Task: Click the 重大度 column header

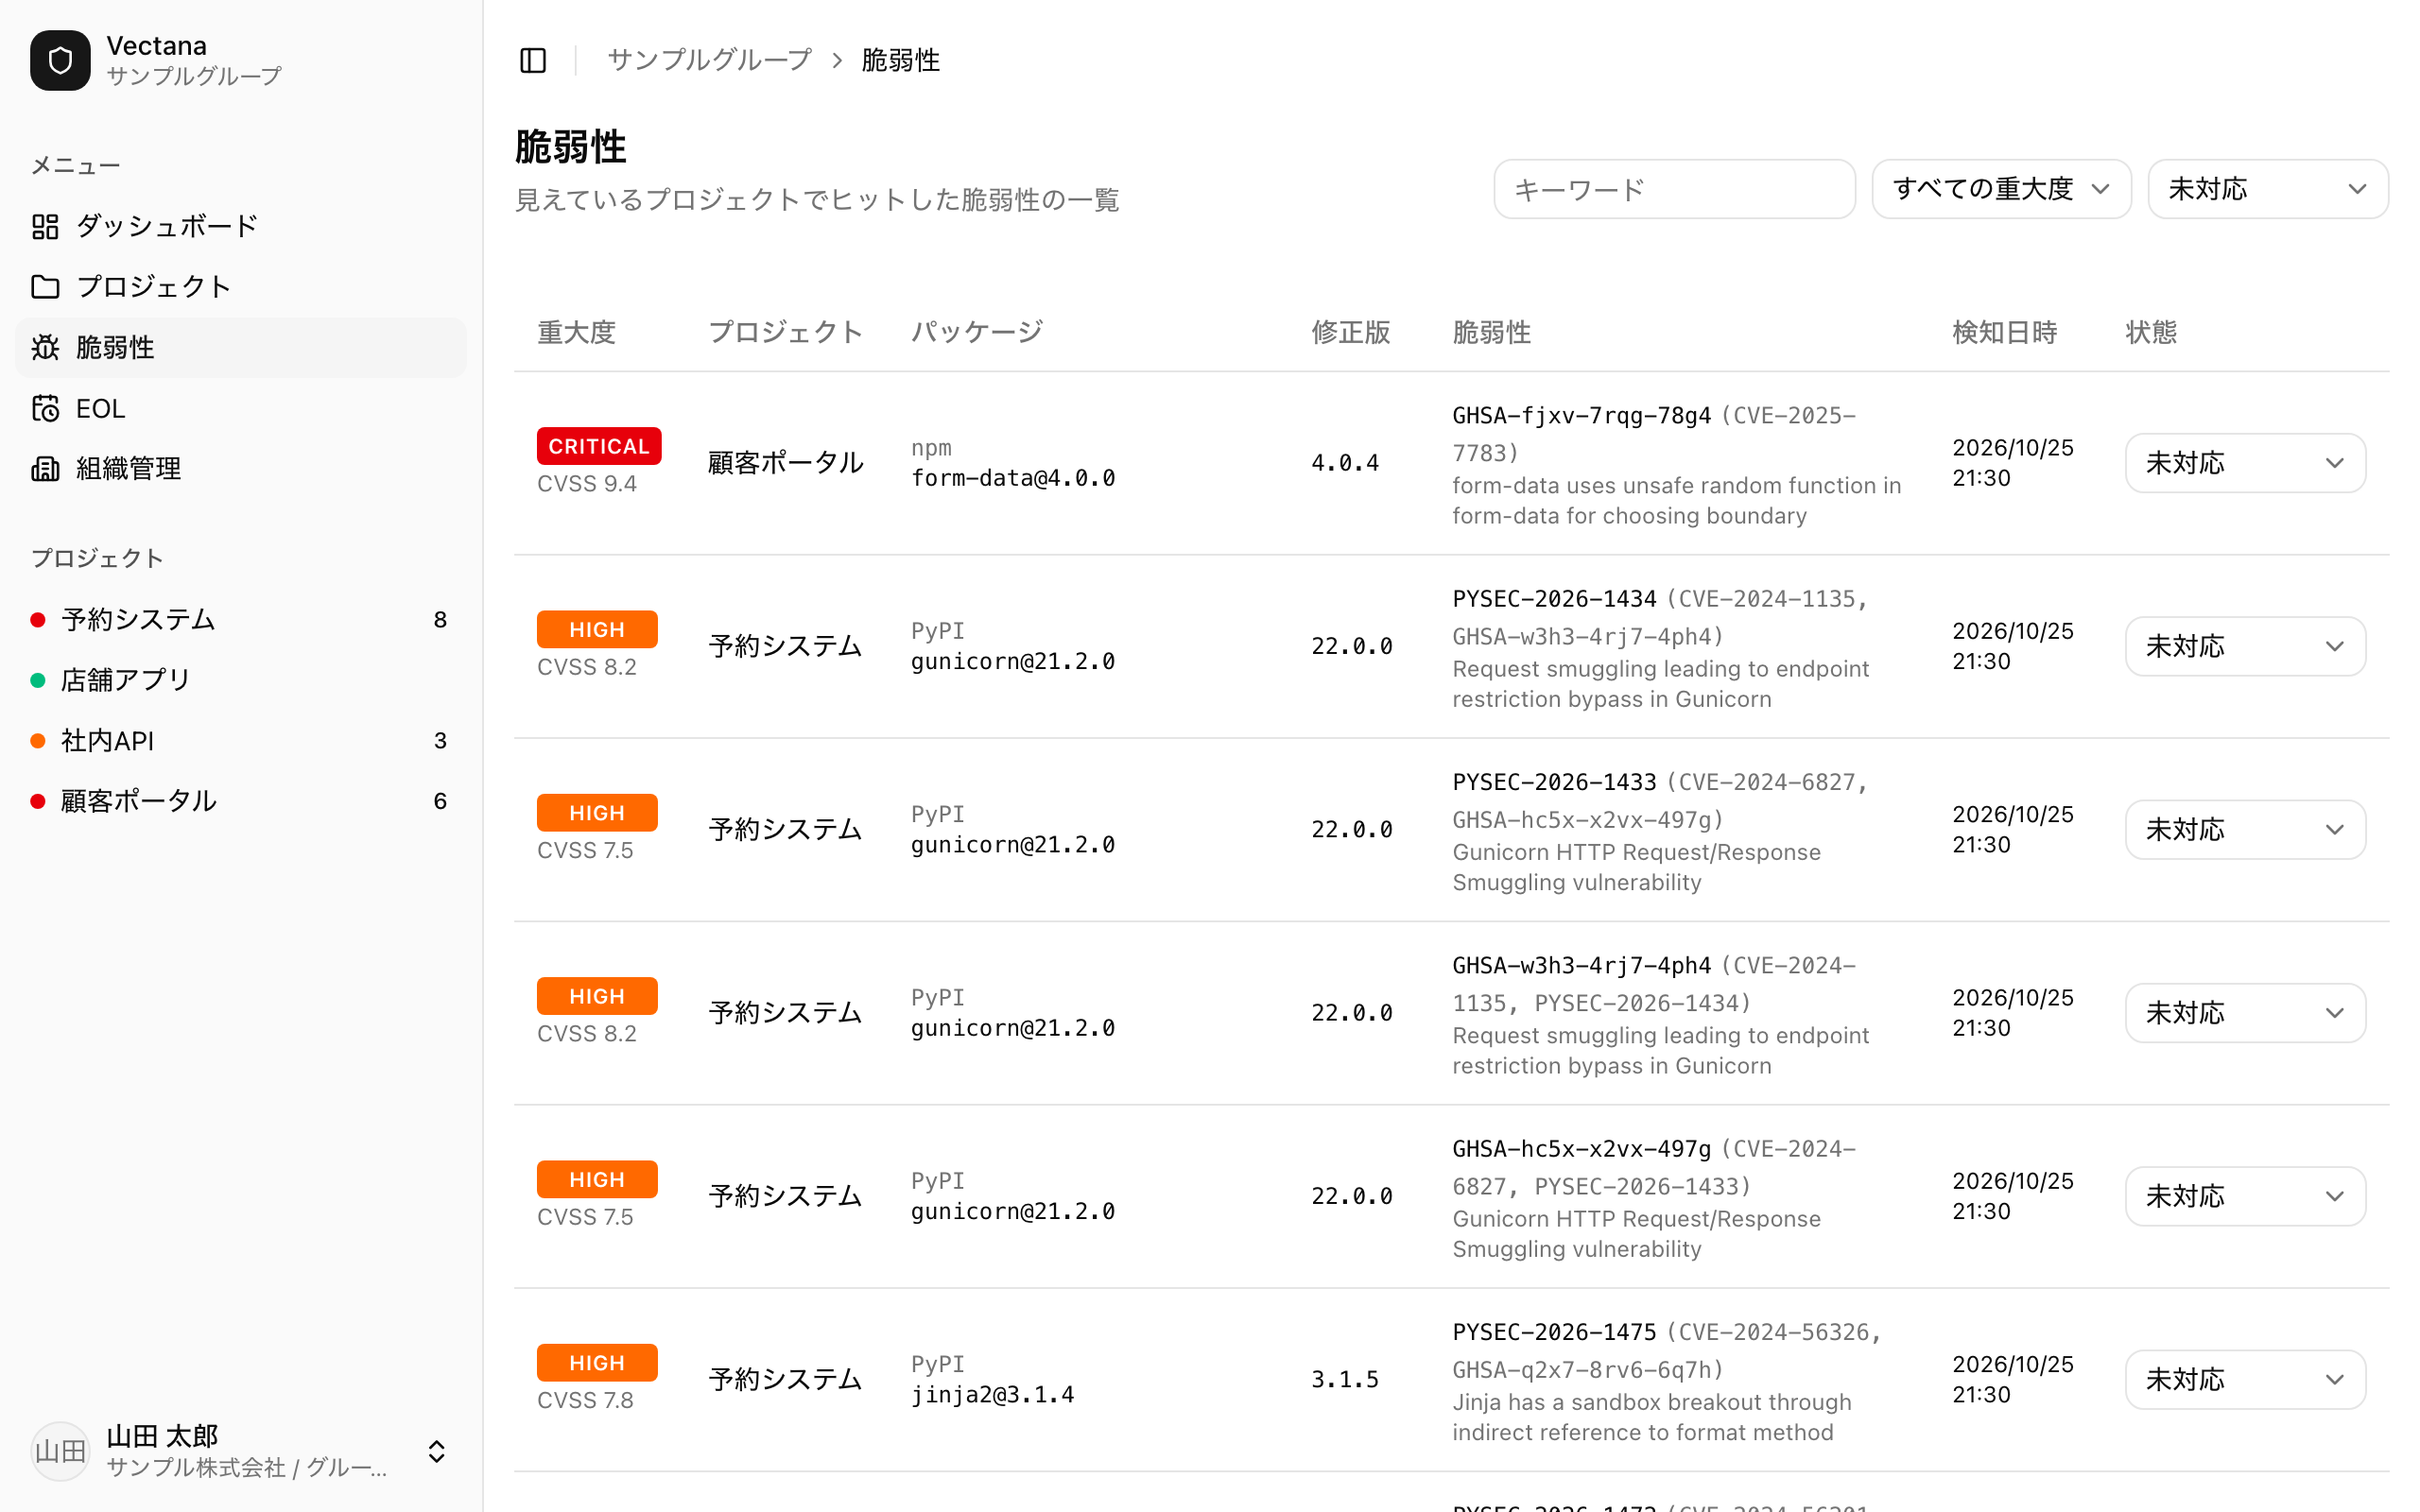Action: 576,332
